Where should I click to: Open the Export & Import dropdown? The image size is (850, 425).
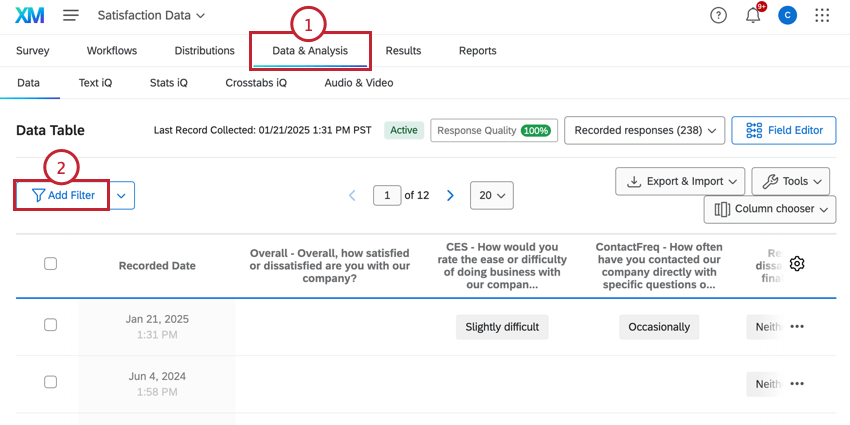(x=680, y=181)
